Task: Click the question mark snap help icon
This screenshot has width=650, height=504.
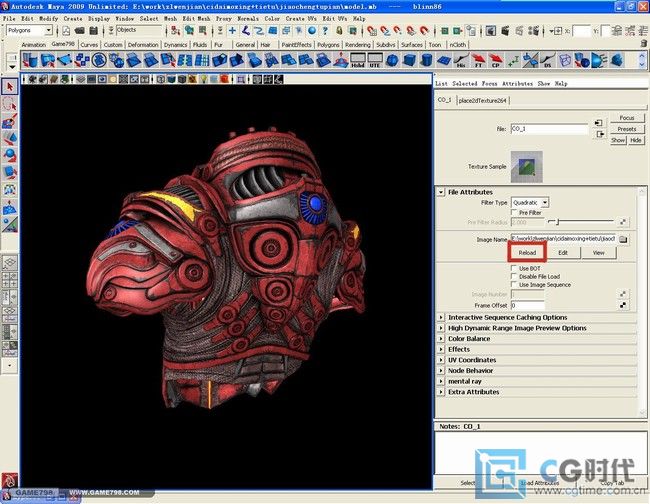Action: pos(325,31)
